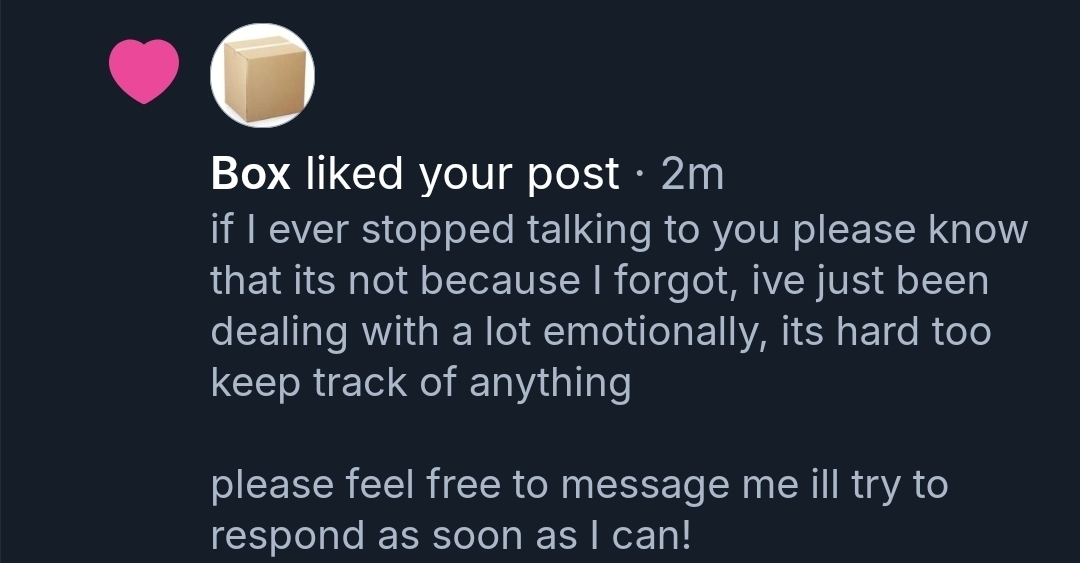Open the "Box" username profile link

pos(250,175)
